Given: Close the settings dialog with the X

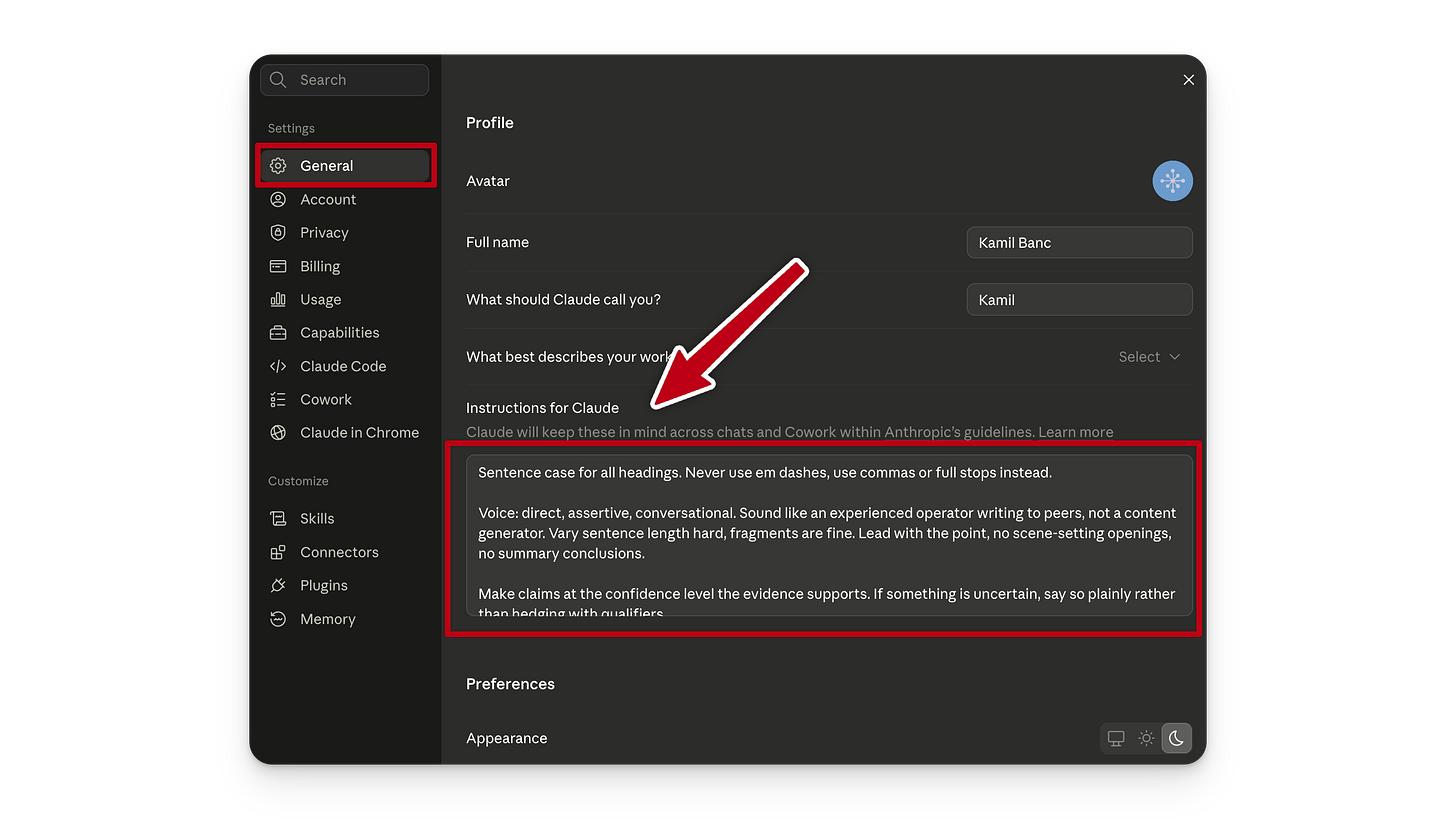Looking at the screenshot, I should point(1188,80).
